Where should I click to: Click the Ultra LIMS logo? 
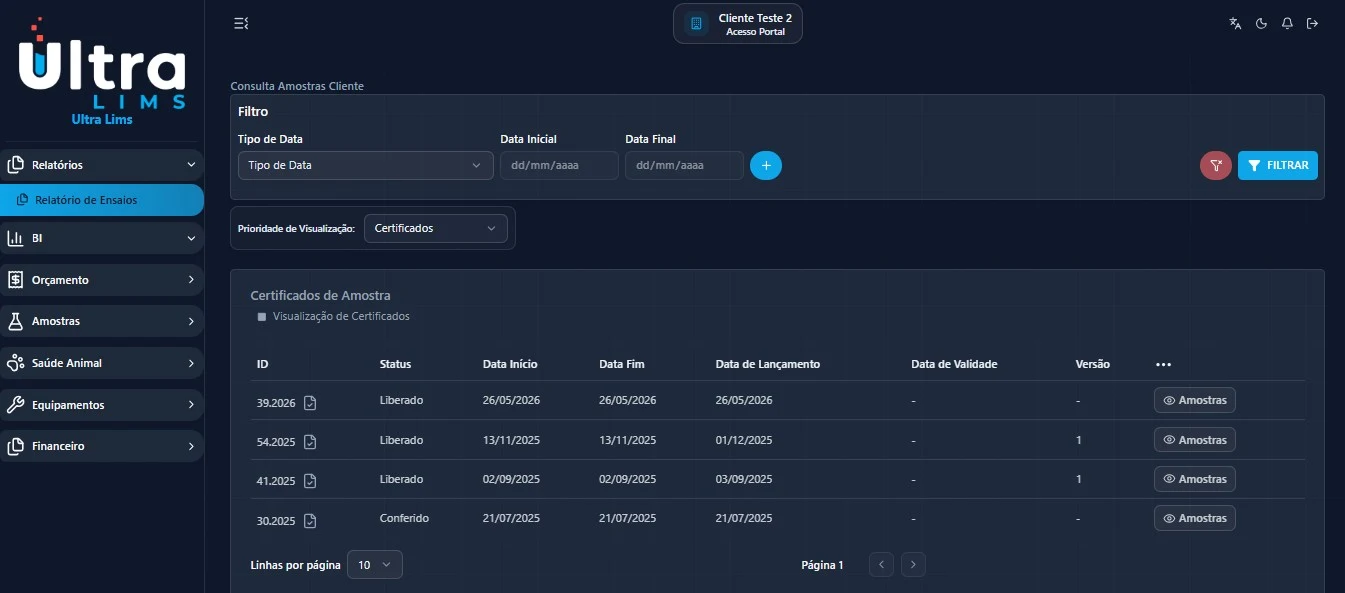pos(102,63)
